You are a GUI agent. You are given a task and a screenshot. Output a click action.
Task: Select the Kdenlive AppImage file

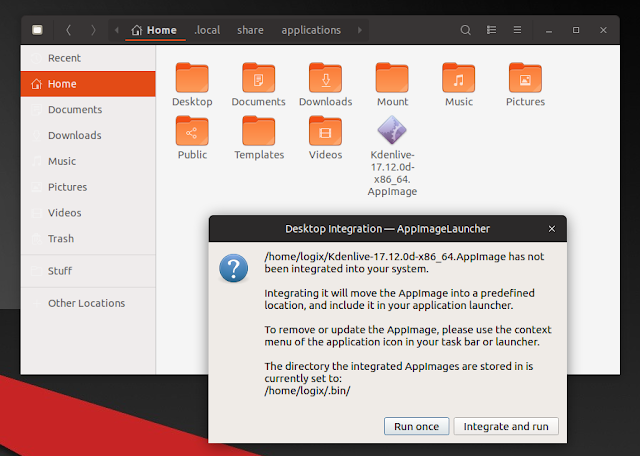click(x=392, y=134)
